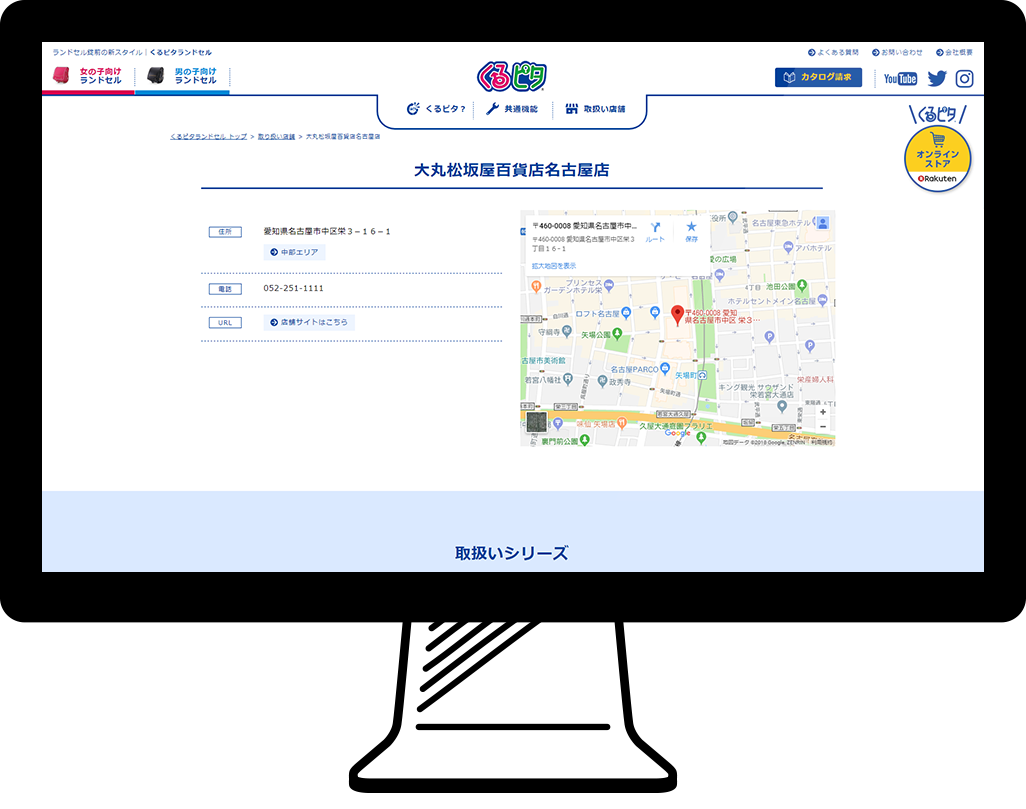Click the ルート directions icon on map
Screen dimensions: 1026x809
[655, 232]
